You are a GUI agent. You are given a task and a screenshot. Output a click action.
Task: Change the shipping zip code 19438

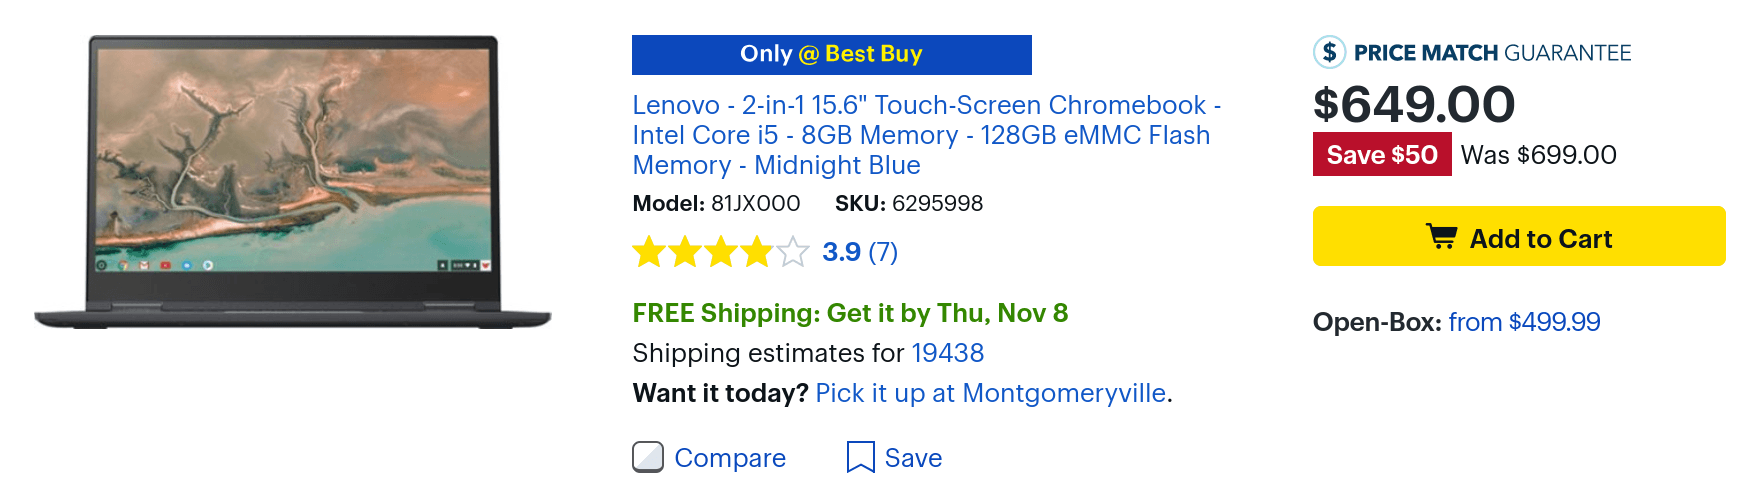(x=948, y=353)
